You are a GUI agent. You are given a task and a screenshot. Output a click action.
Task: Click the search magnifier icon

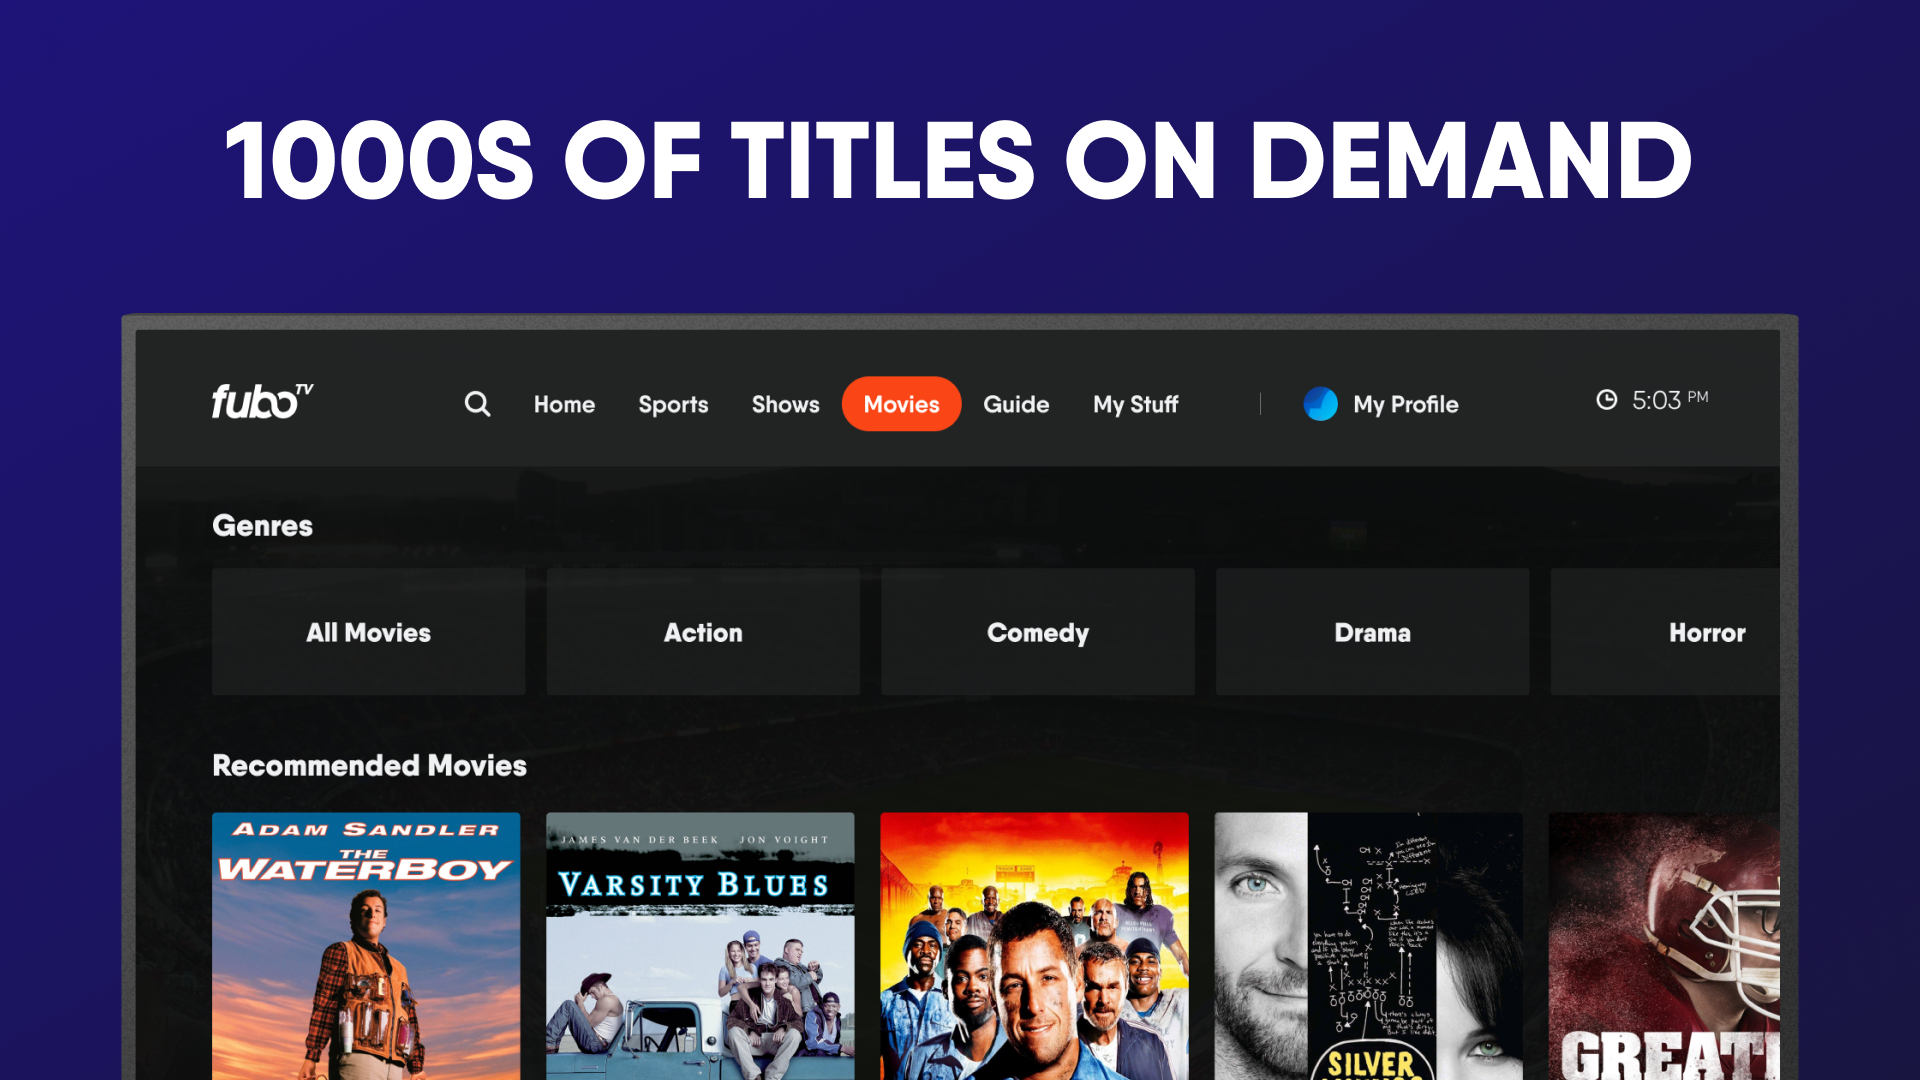[477, 404]
